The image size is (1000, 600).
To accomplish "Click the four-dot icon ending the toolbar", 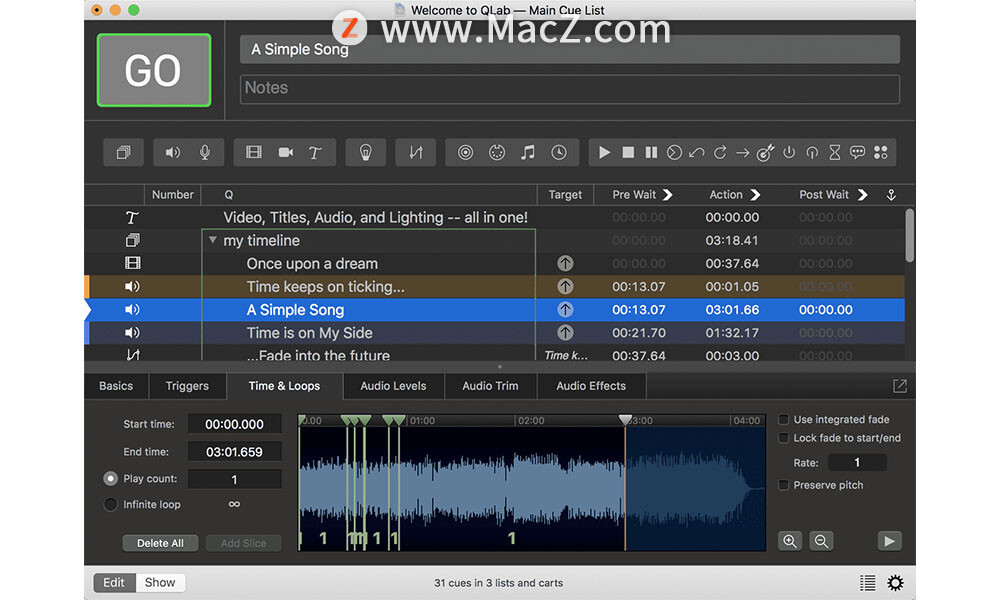I will pyautogui.click(x=881, y=152).
